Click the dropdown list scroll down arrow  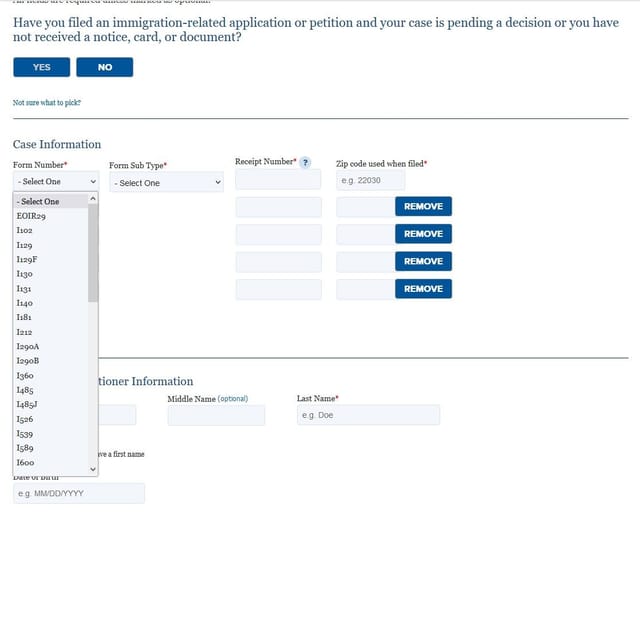[x=93, y=469]
